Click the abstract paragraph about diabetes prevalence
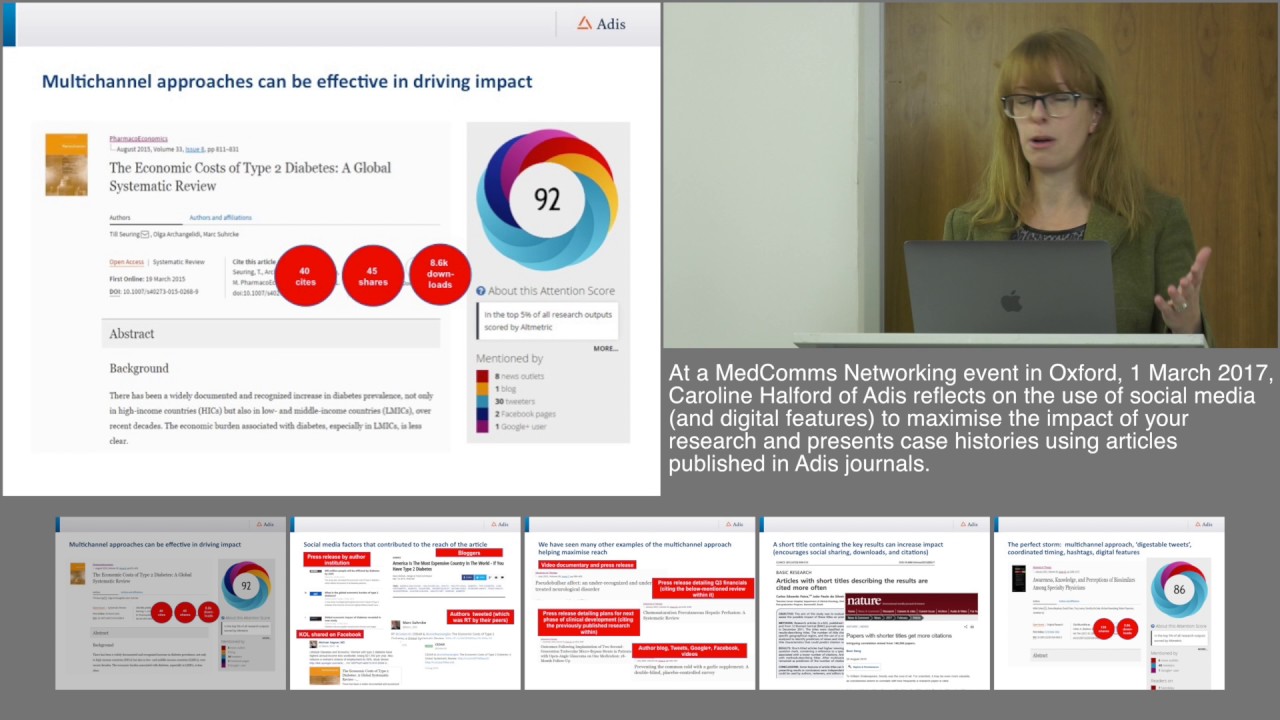Screen dimensions: 1280x720 click(x=270, y=418)
